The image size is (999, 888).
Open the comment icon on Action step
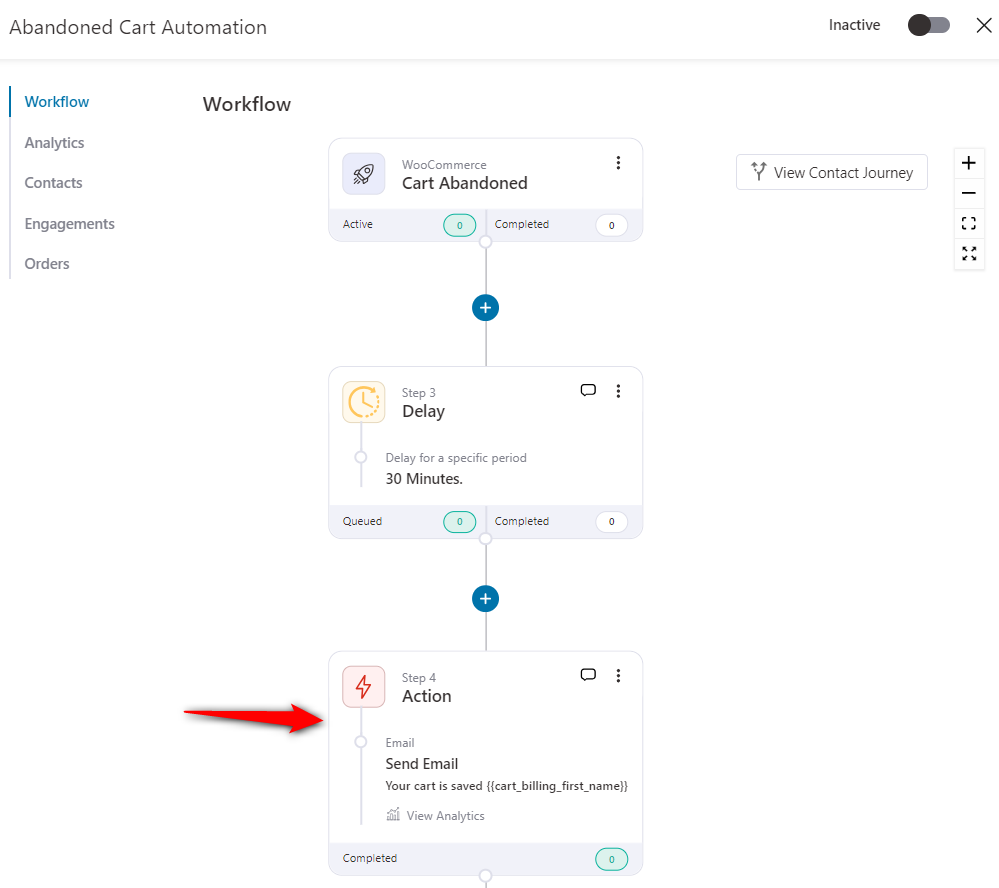pyautogui.click(x=588, y=675)
